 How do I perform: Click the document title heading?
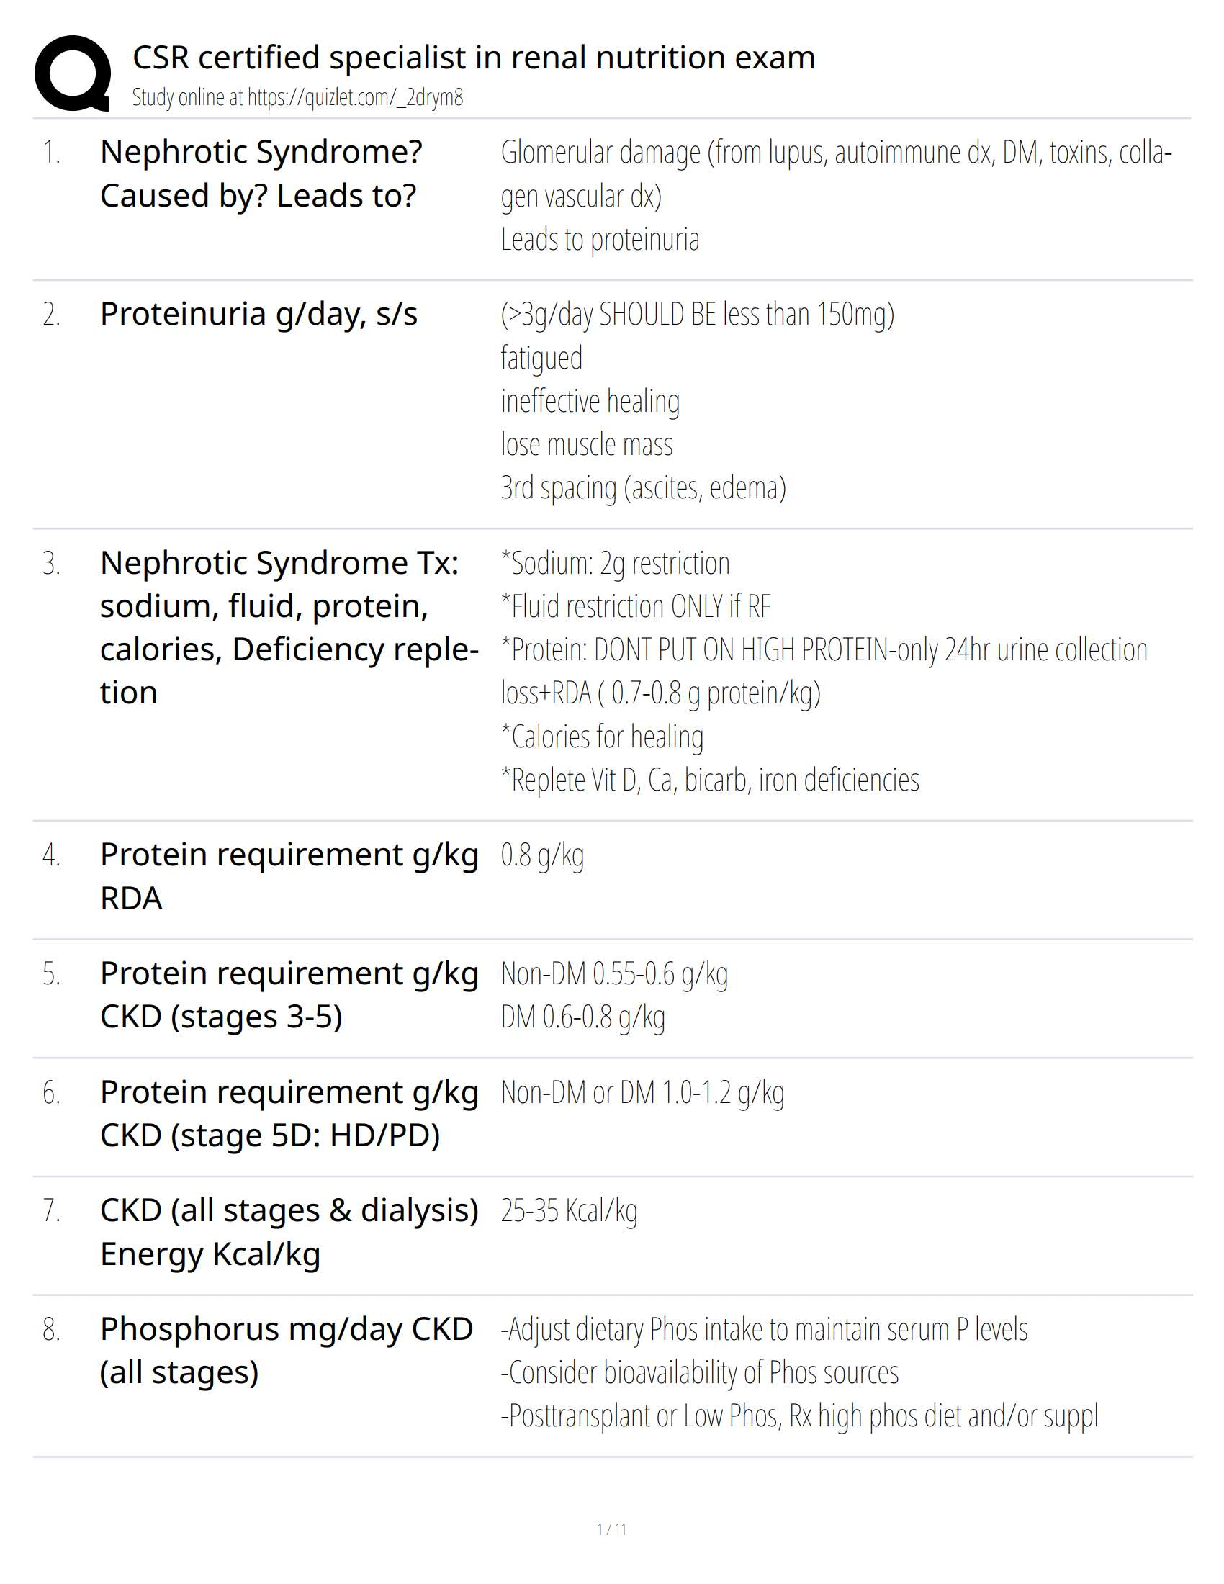click(x=473, y=57)
